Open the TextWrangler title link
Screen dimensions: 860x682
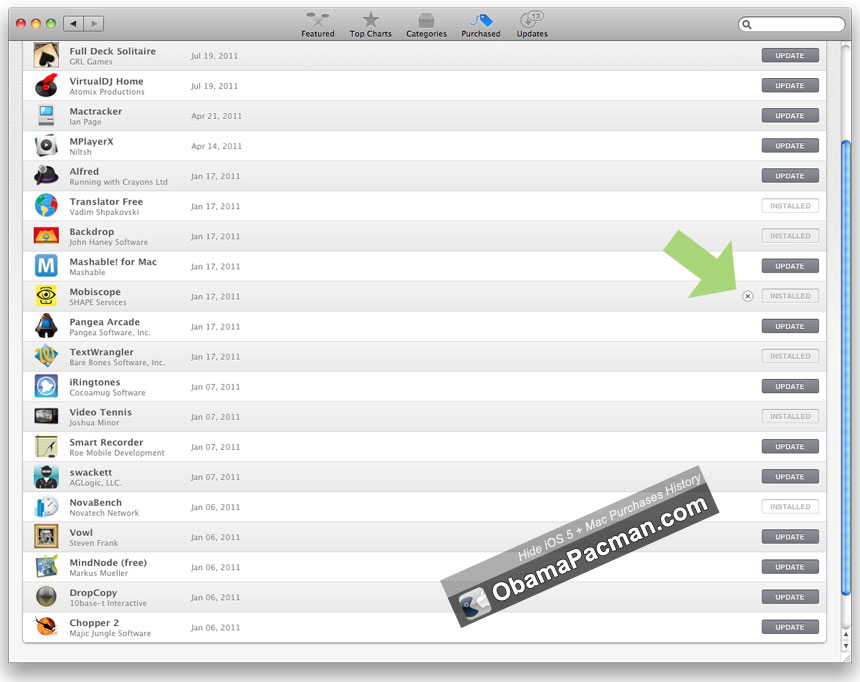(x=101, y=352)
